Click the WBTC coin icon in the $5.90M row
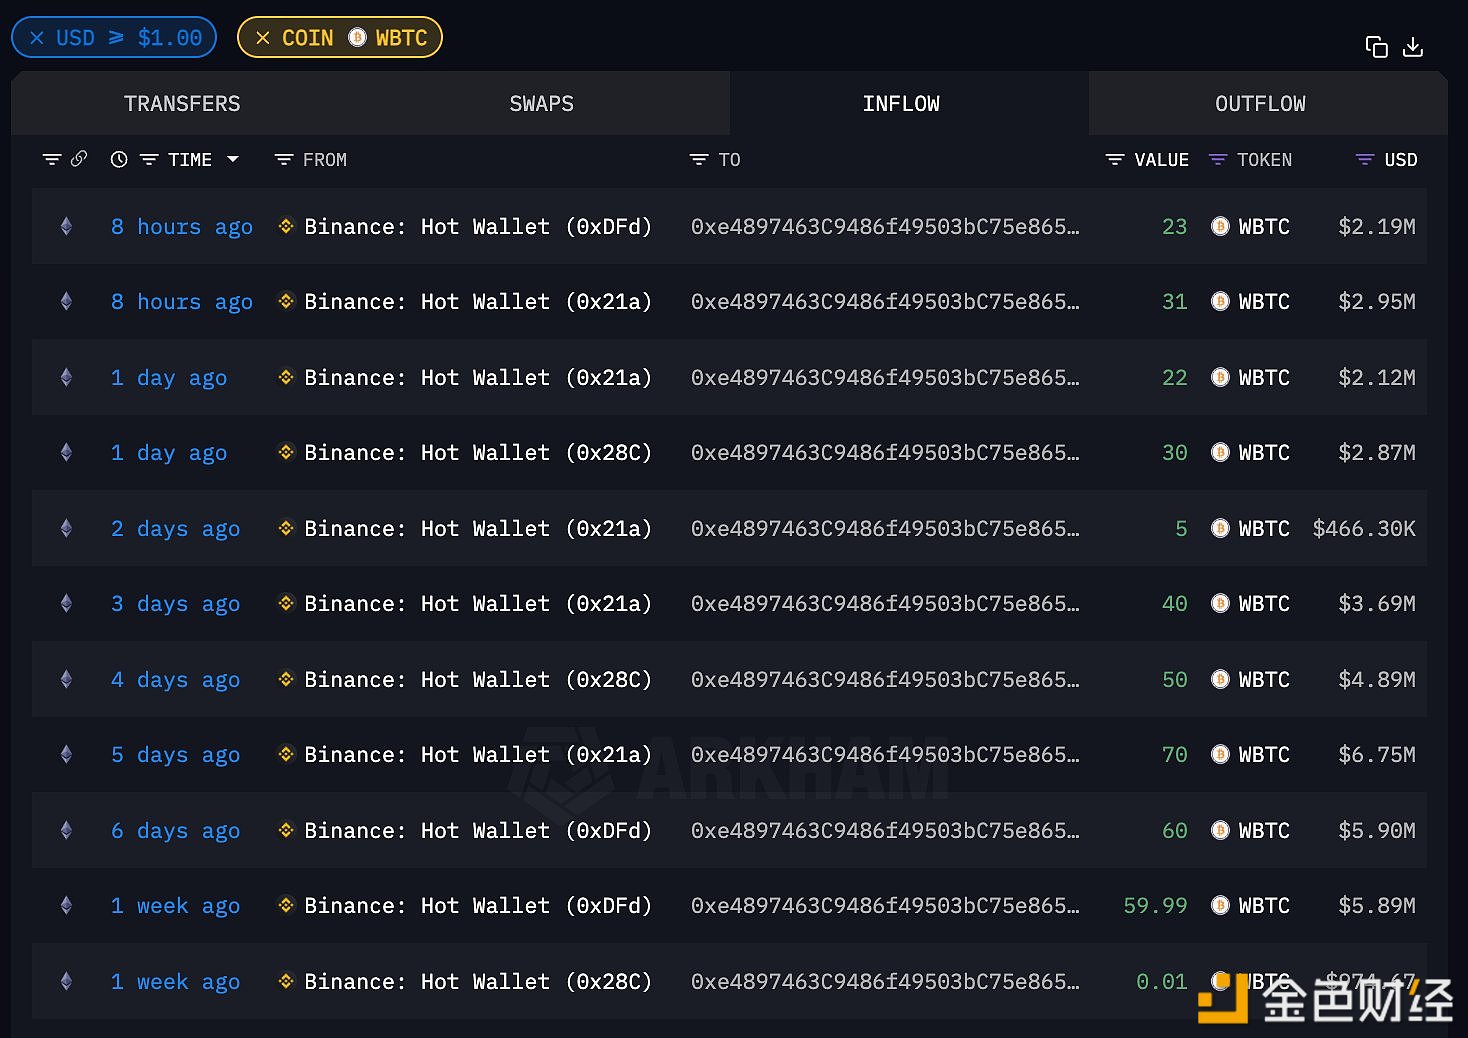 click(x=1220, y=830)
